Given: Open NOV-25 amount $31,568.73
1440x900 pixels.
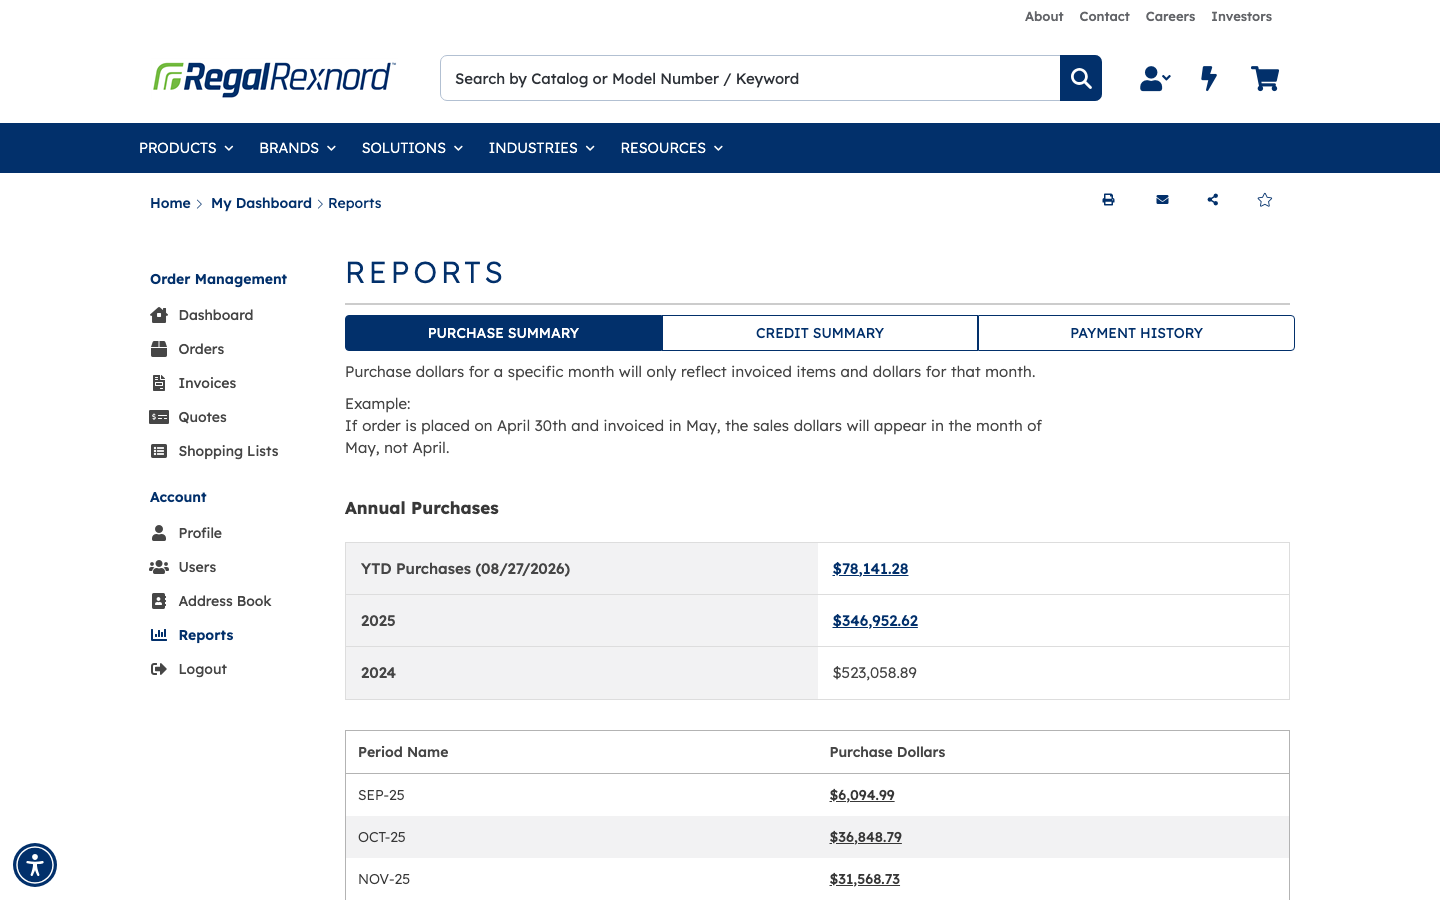Looking at the screenshot, I should click(864, 879).
